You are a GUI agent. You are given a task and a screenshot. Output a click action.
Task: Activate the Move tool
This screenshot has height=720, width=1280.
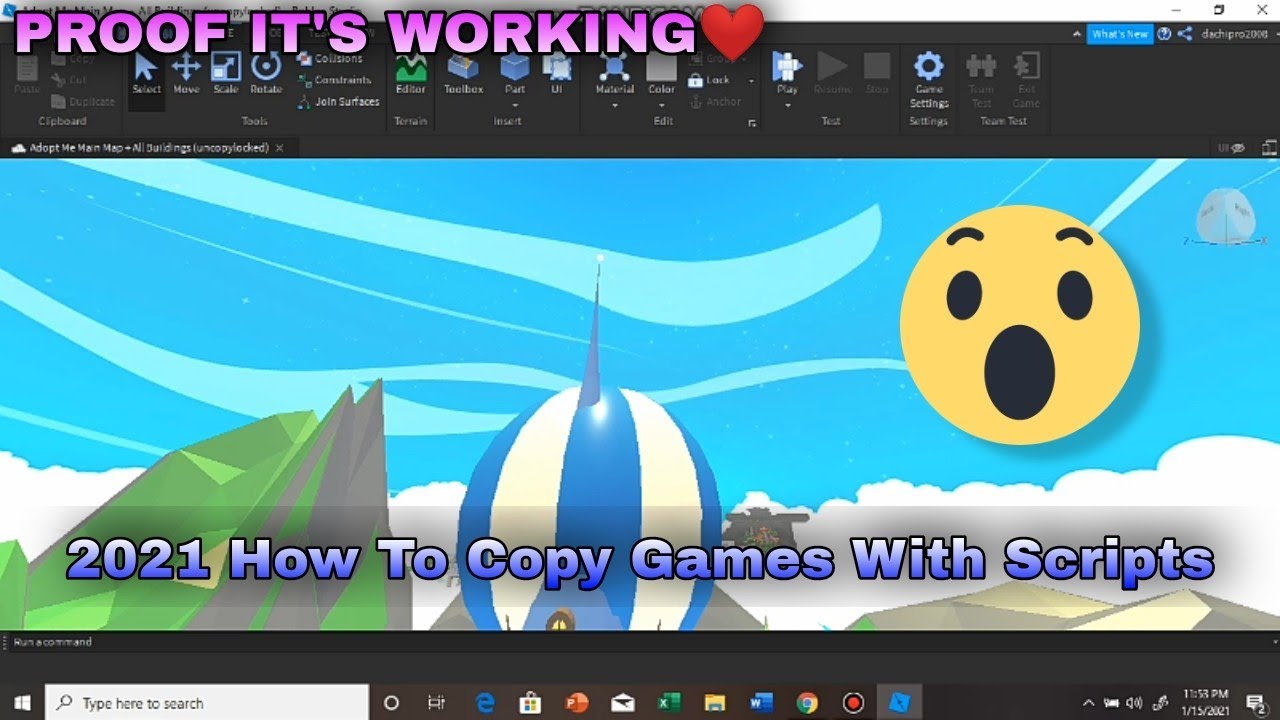[x=186, y=73]
